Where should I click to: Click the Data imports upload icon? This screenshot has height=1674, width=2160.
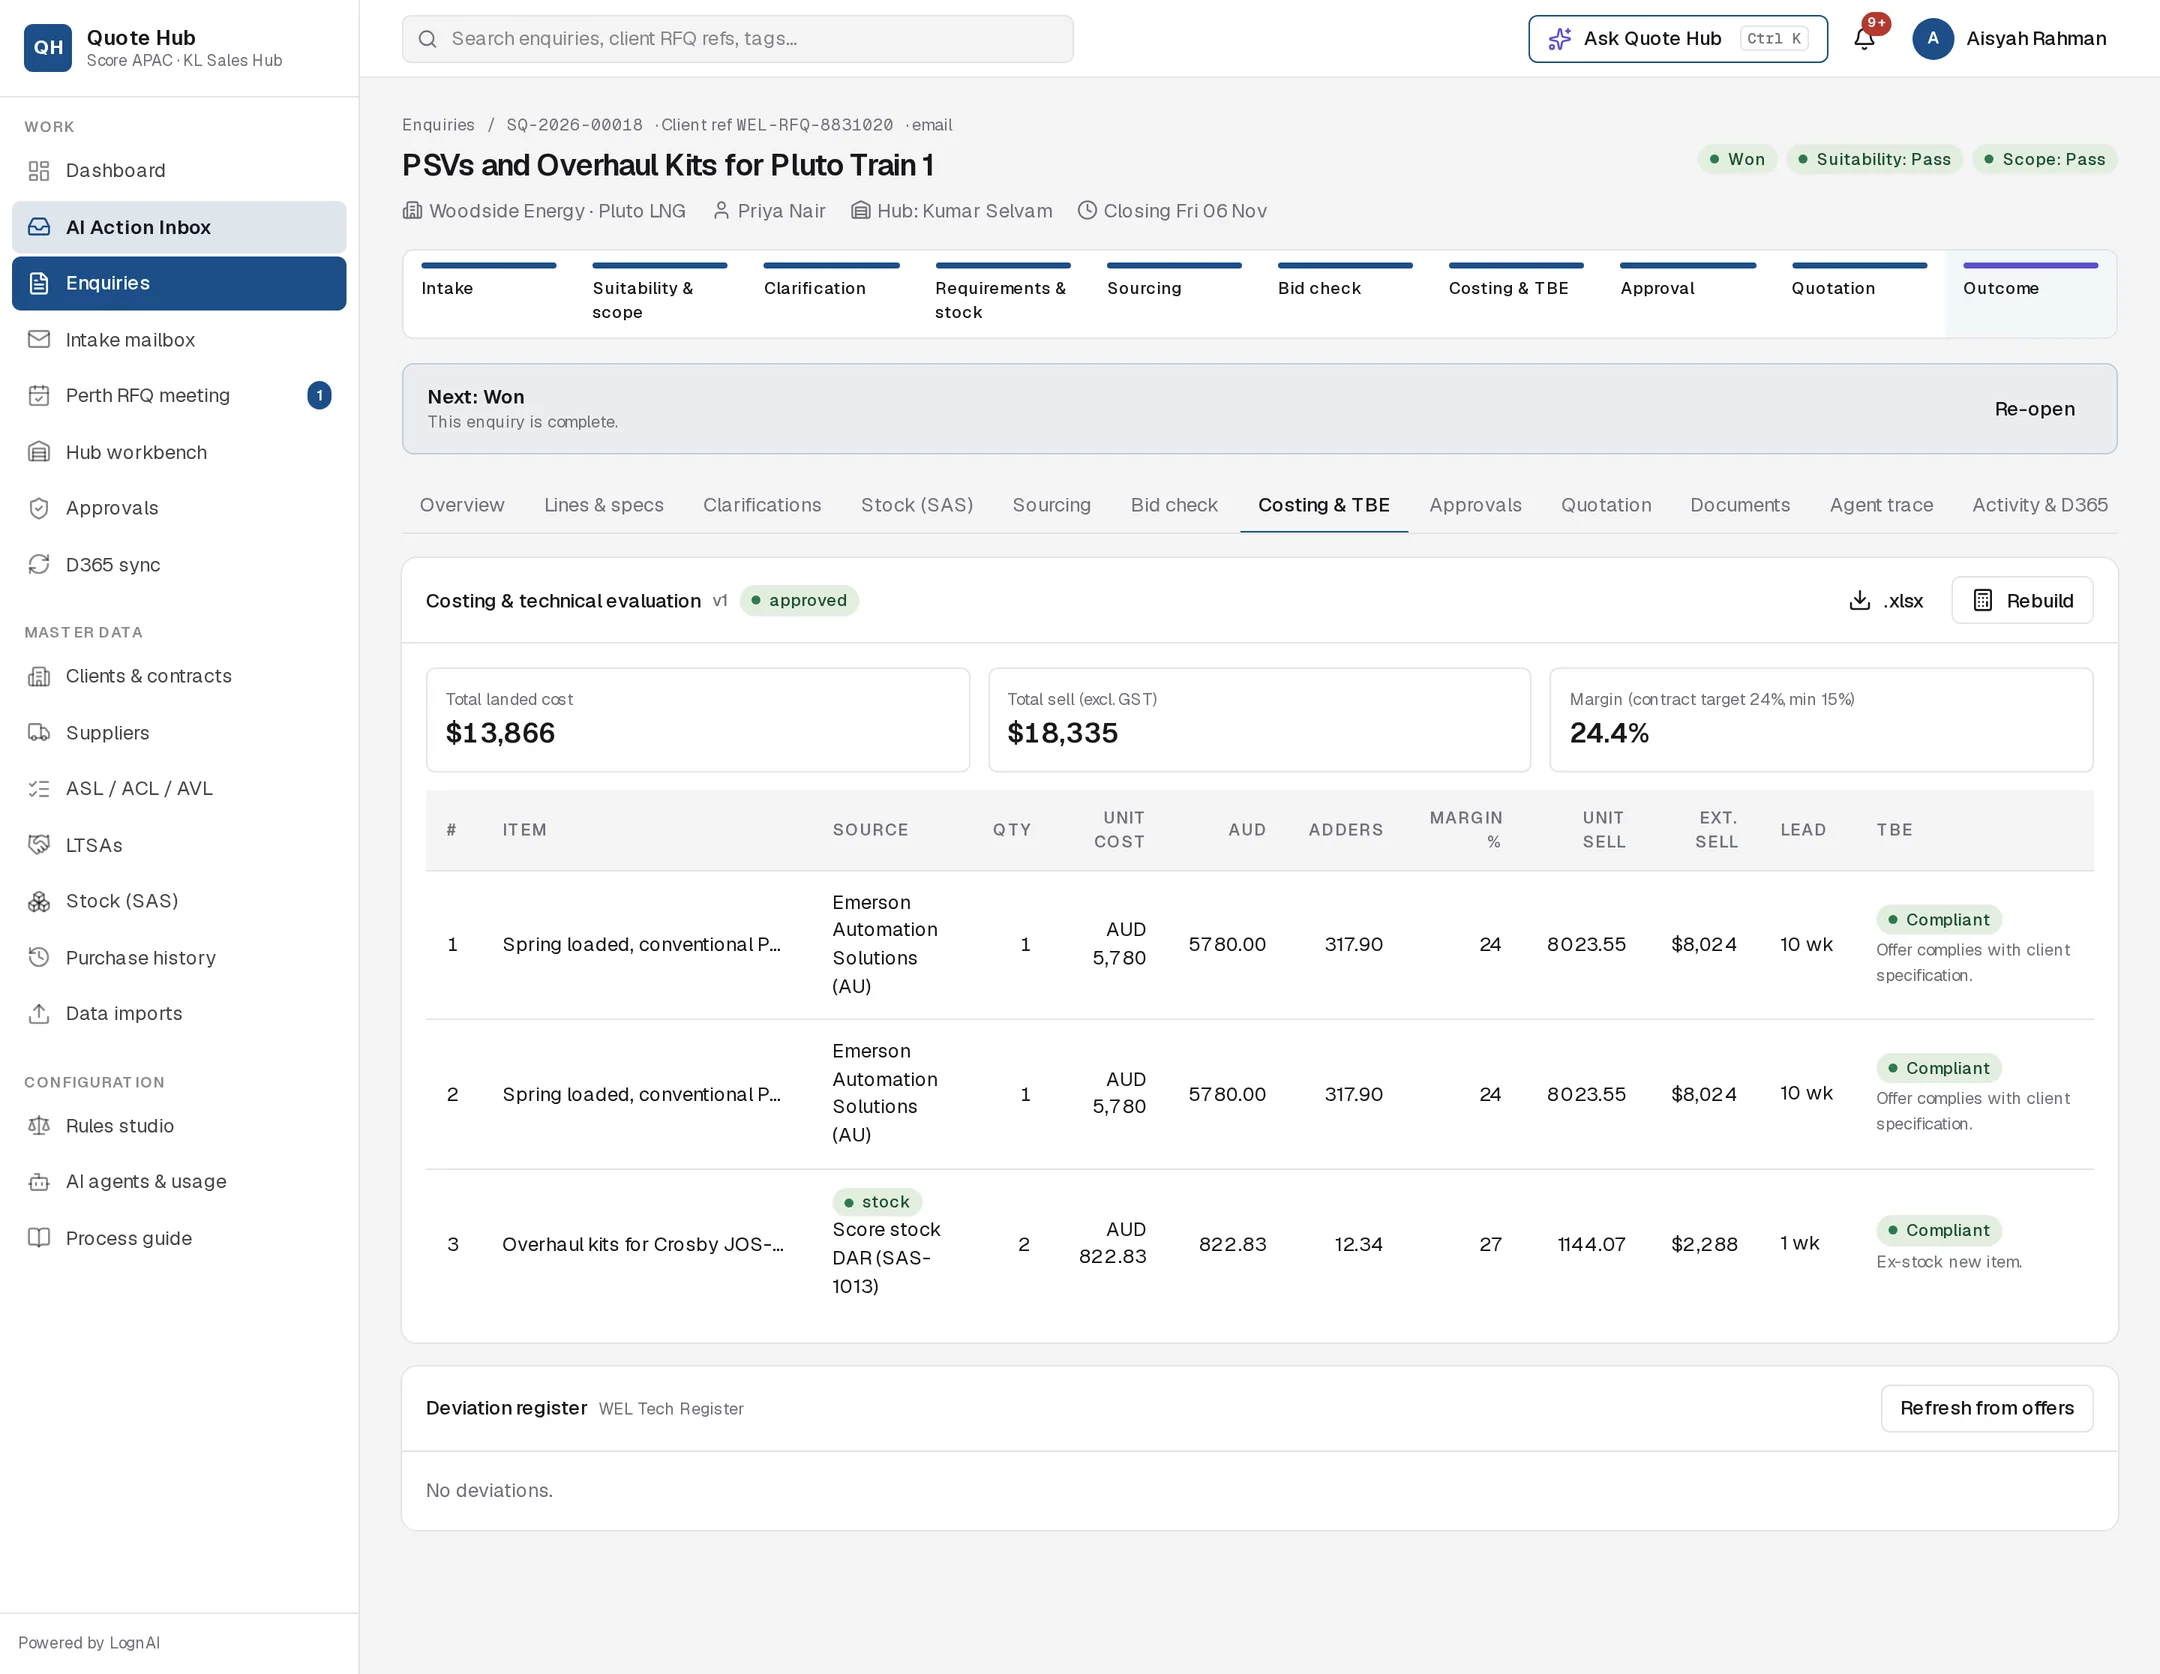pyautogui.click(x=39, y=1013)
